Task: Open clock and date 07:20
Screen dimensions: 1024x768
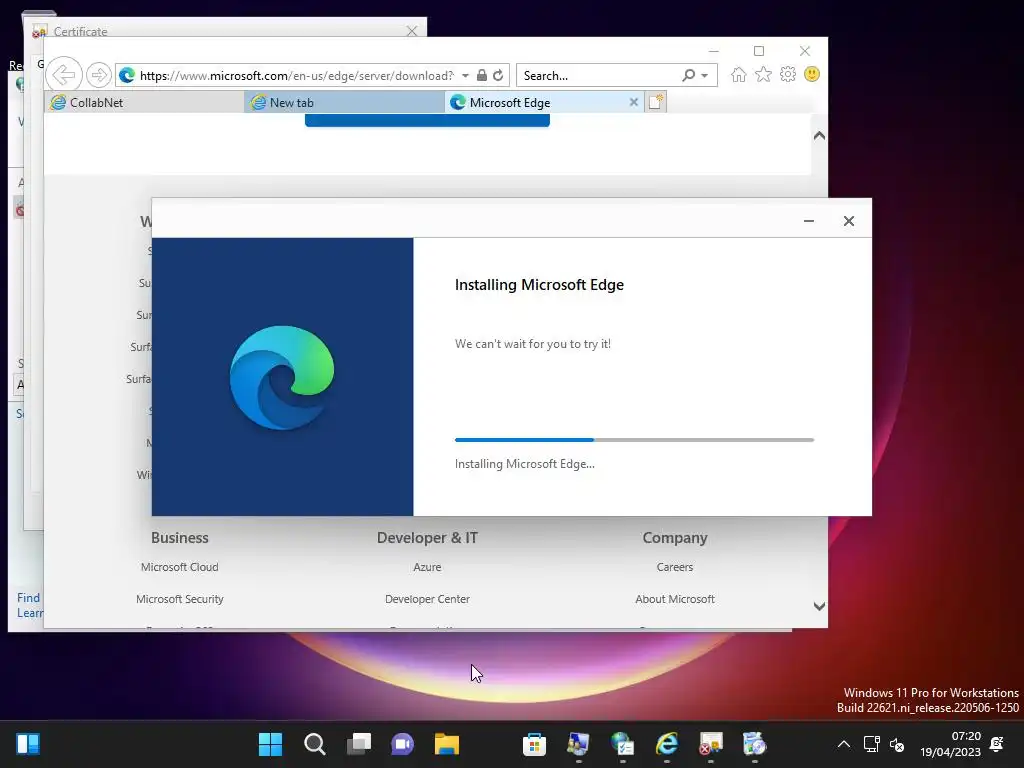Action: coord(950,744)
